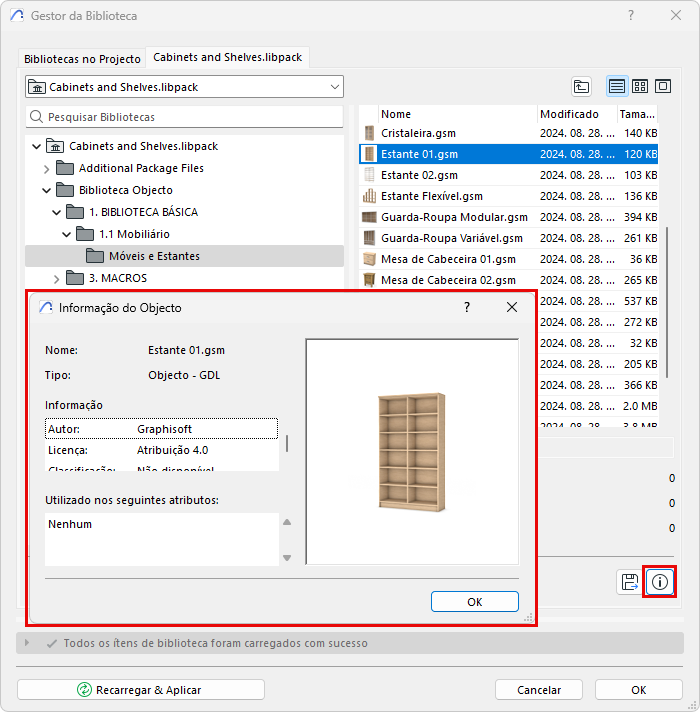
Task: Sort by the Tama... size column header
Action: (x=637, y=114)
